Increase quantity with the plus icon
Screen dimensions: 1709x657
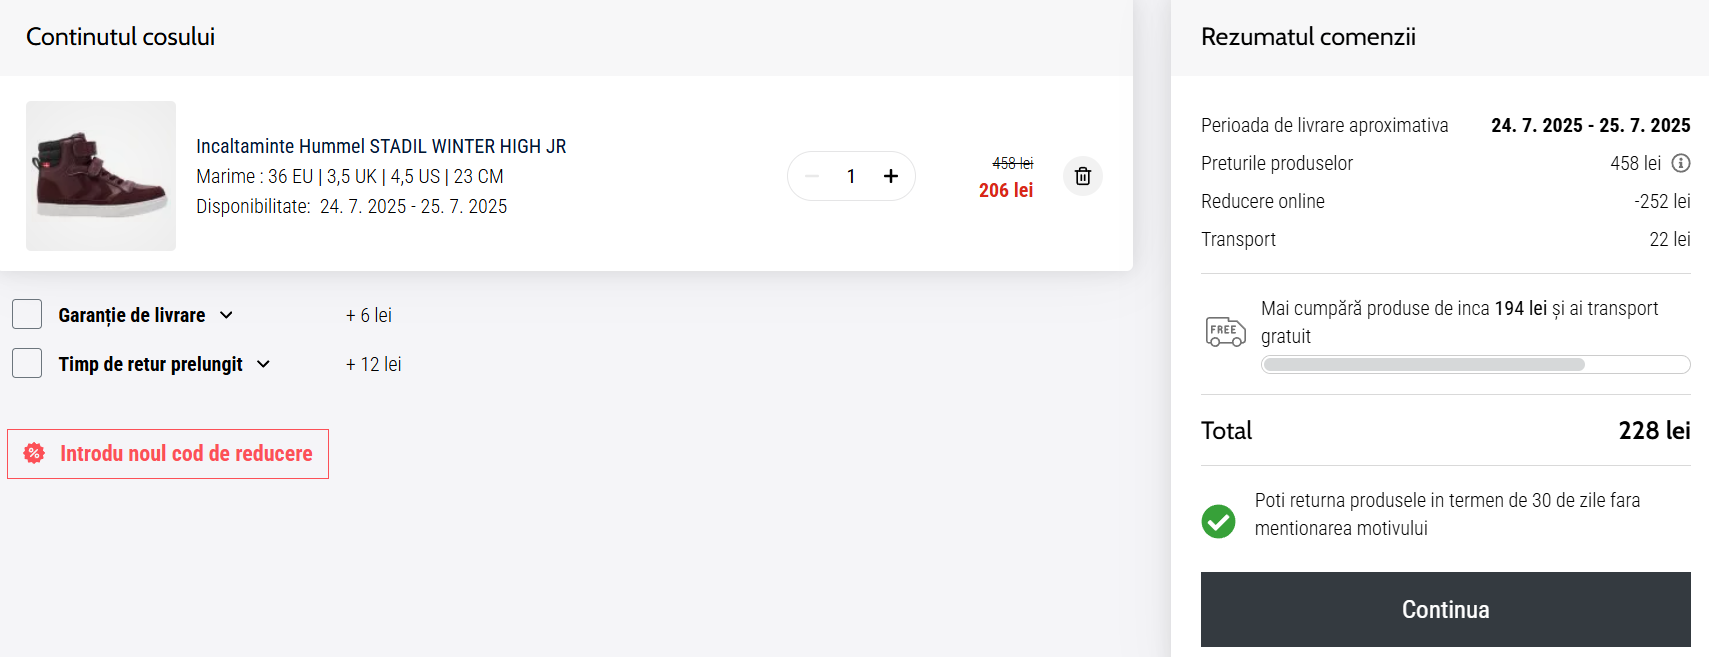(x=890, y=176)
